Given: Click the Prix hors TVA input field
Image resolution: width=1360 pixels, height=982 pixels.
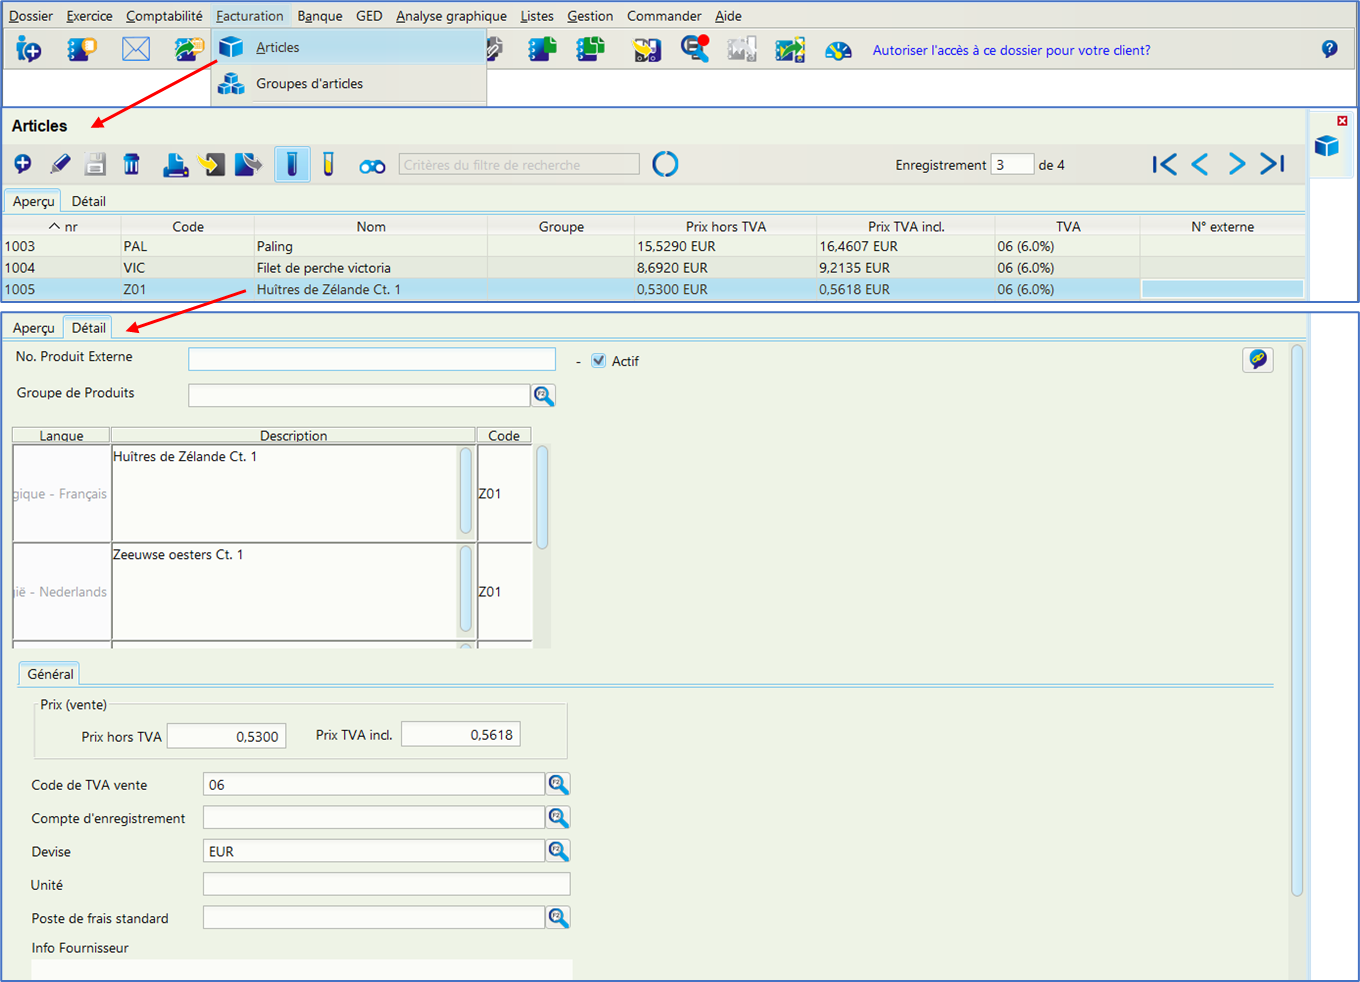Looking at the screenshot, I should point(227,736).
